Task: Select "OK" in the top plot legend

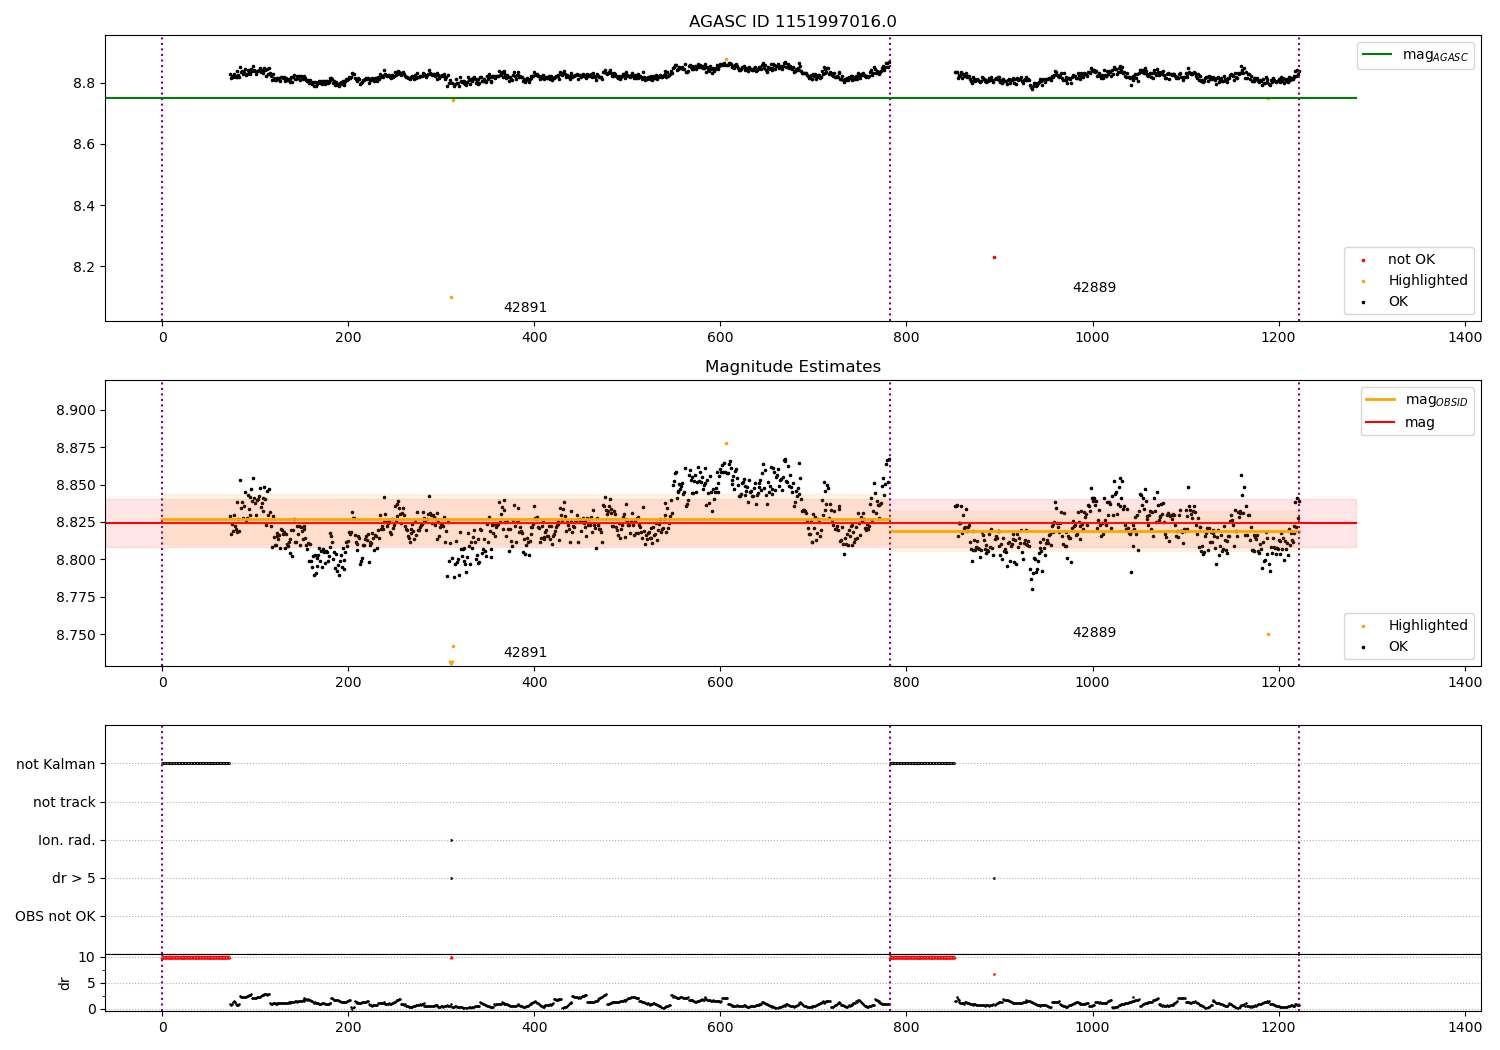Action: tap(1386, 302)
